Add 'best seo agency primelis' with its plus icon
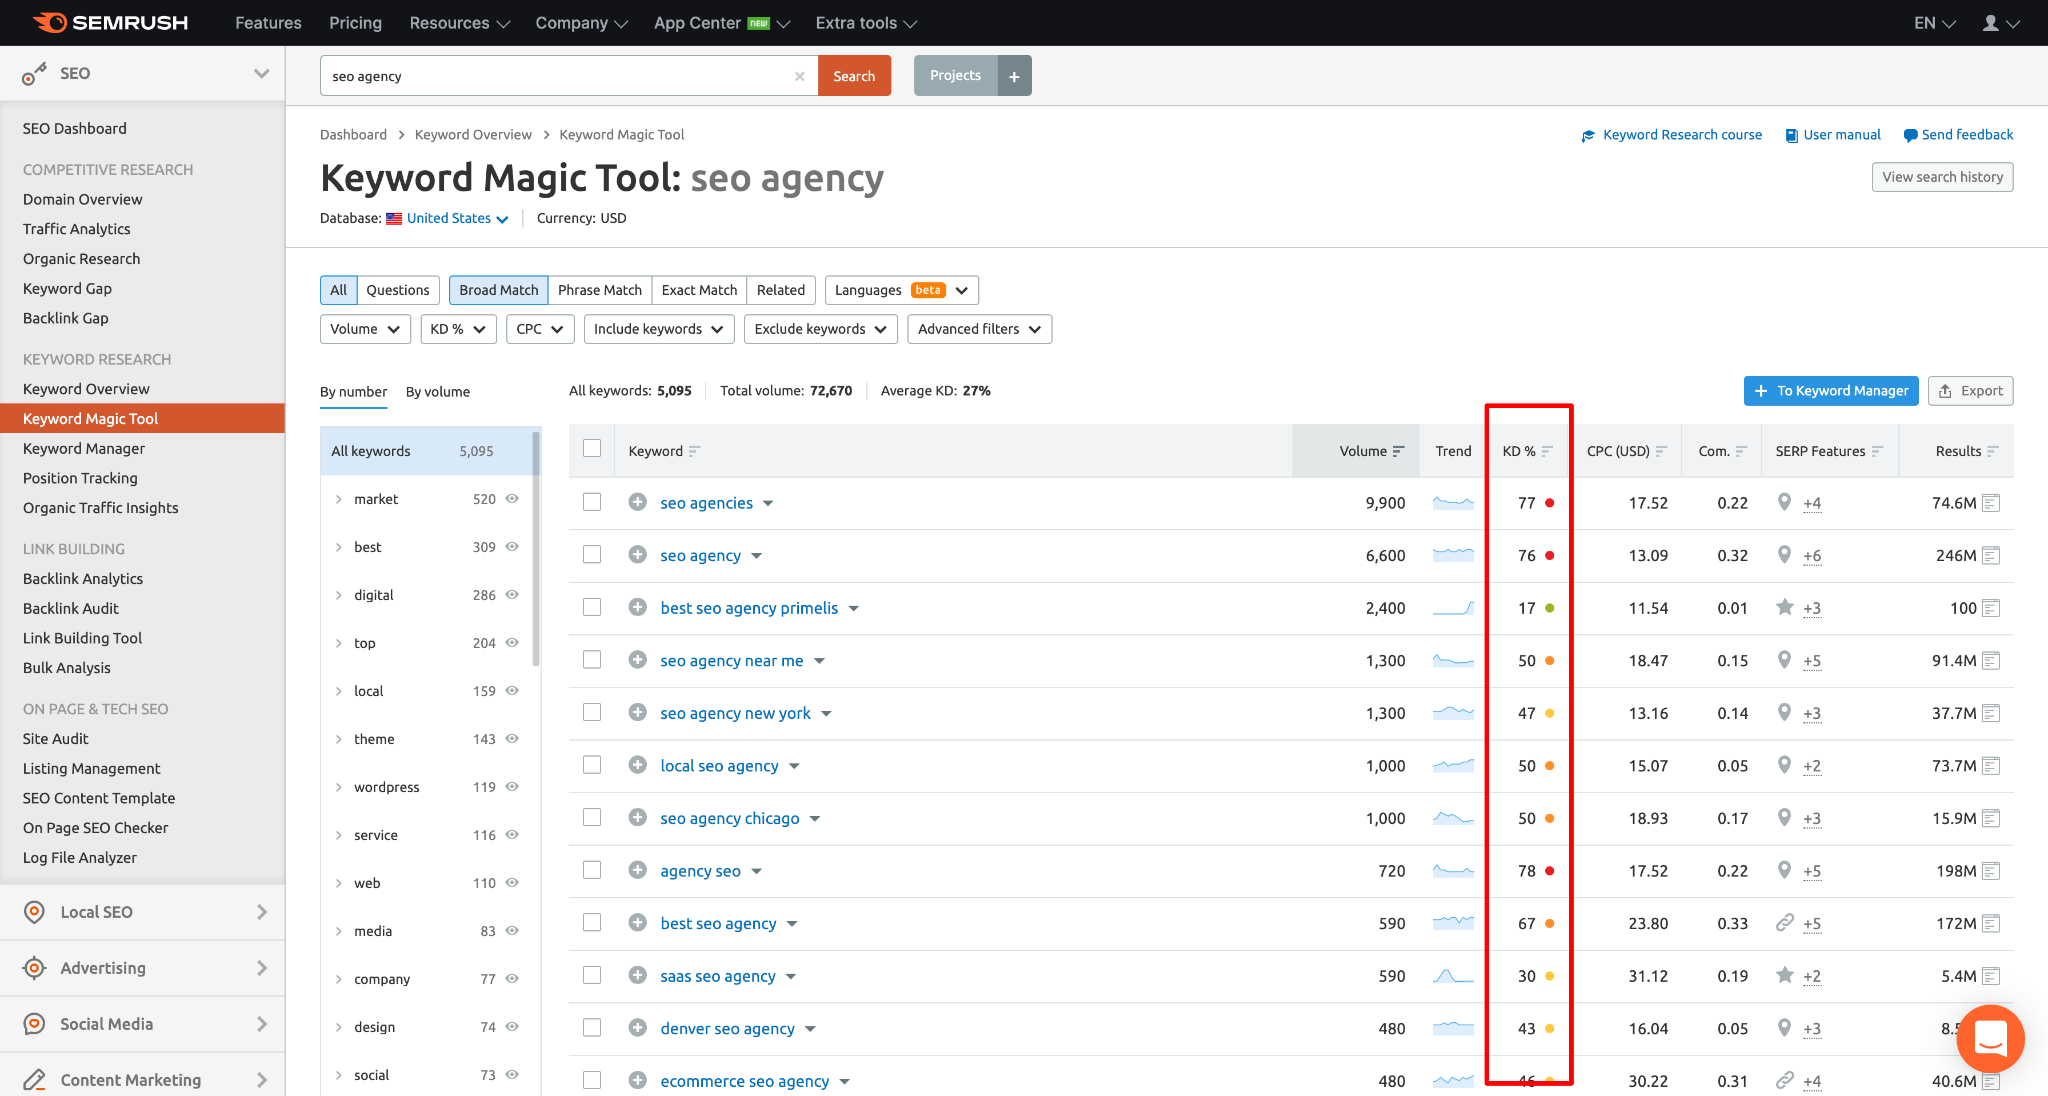The width and height of the screenshot is (2048, 1096). click(637, 607)
